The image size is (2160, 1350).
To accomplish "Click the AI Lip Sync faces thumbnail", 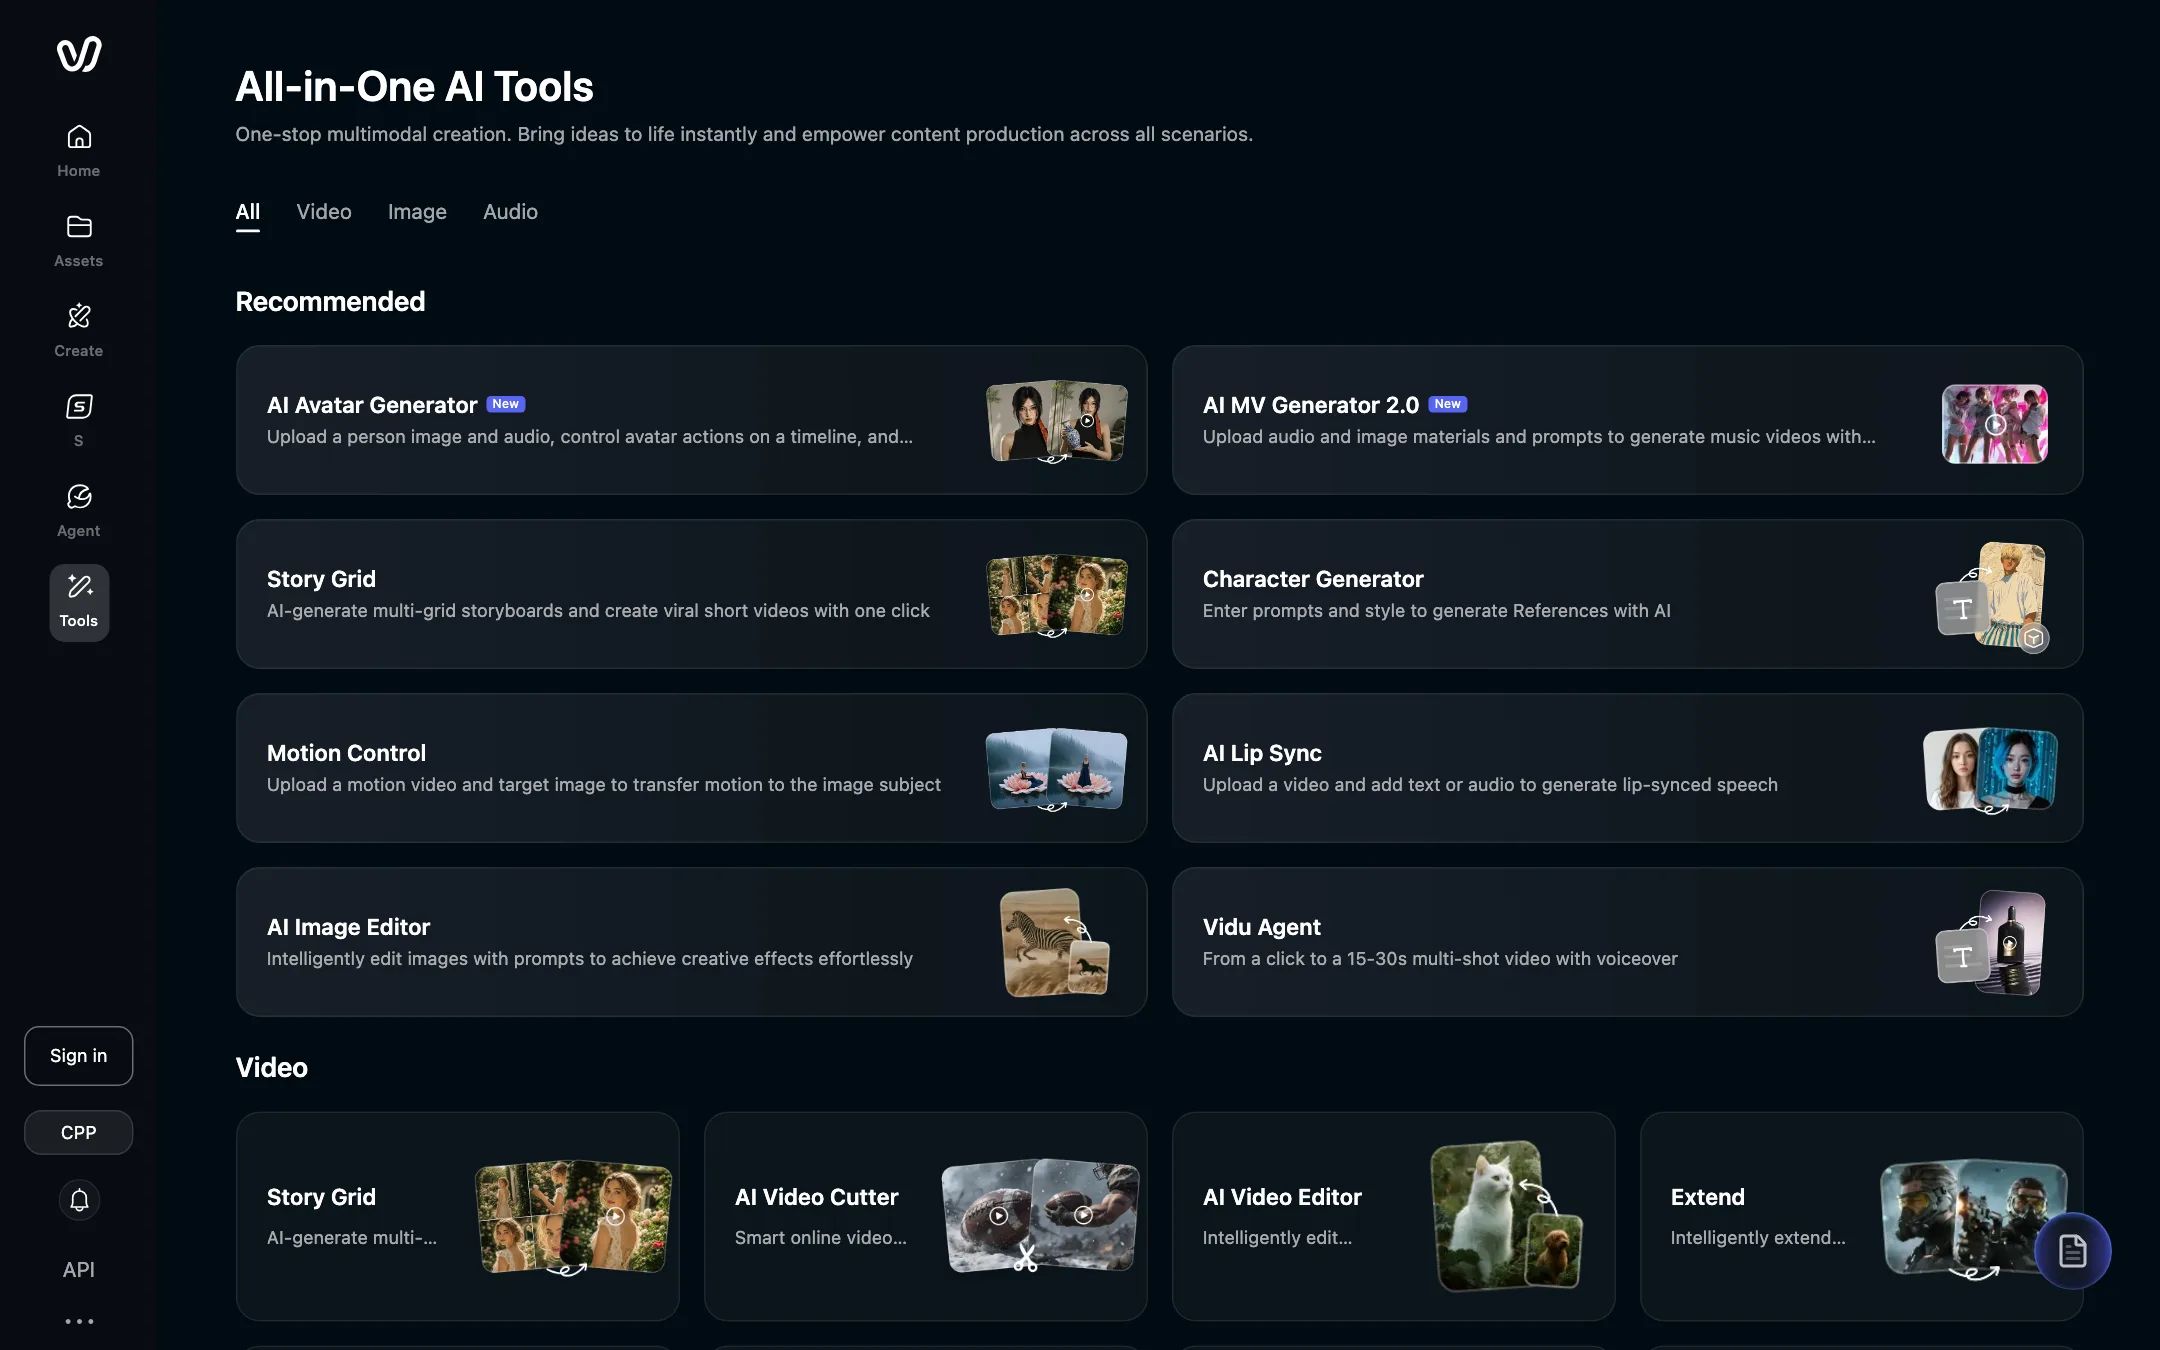I will pyautogui.click(x=1990, y=769).
